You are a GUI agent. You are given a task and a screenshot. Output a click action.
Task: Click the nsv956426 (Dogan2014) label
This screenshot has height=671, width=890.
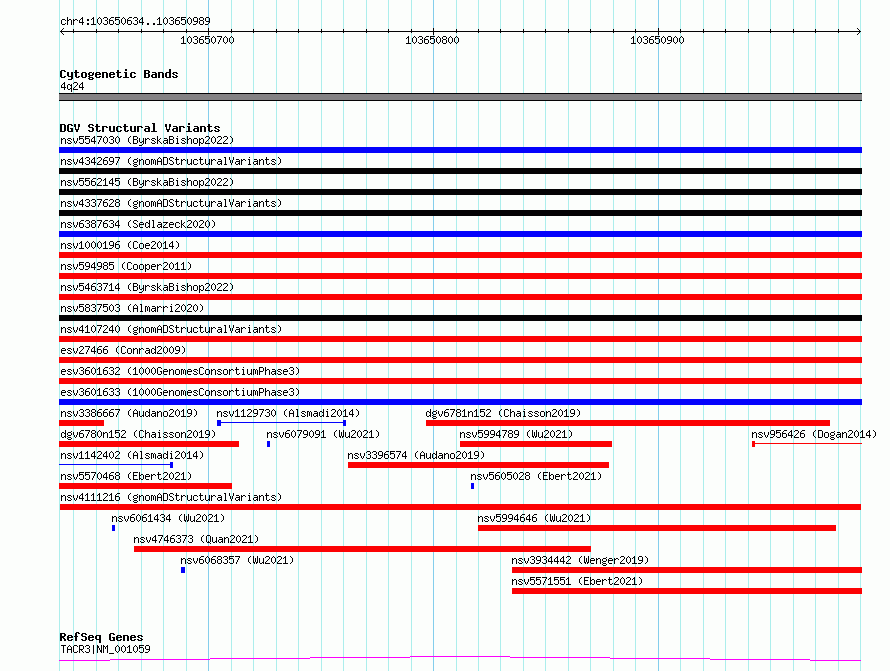814,434
